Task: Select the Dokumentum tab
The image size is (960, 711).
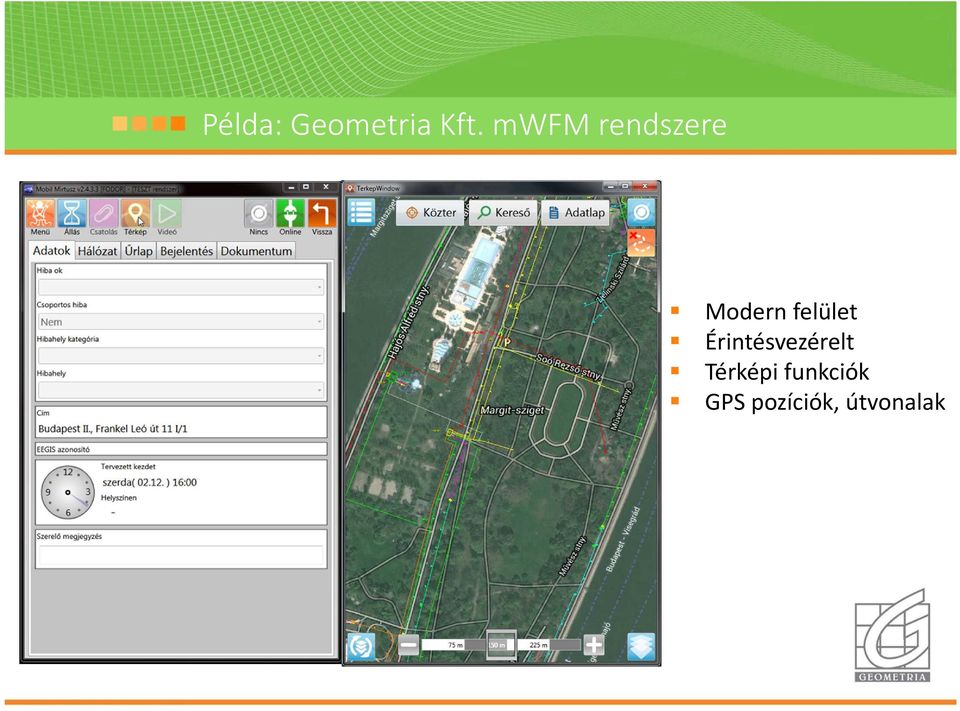Action: [256, 251]
